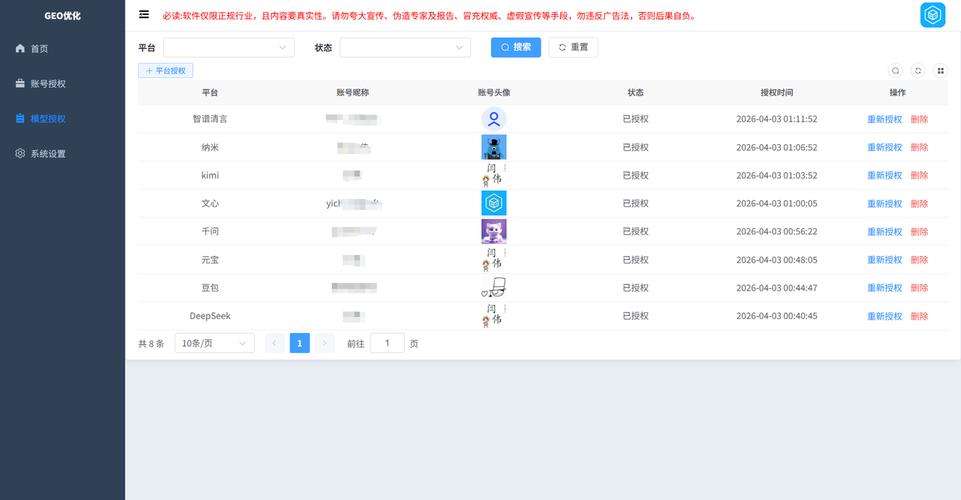The image size is (961, 500).
Task: Click 删除 for 文心 row
Action: point(919,203)
